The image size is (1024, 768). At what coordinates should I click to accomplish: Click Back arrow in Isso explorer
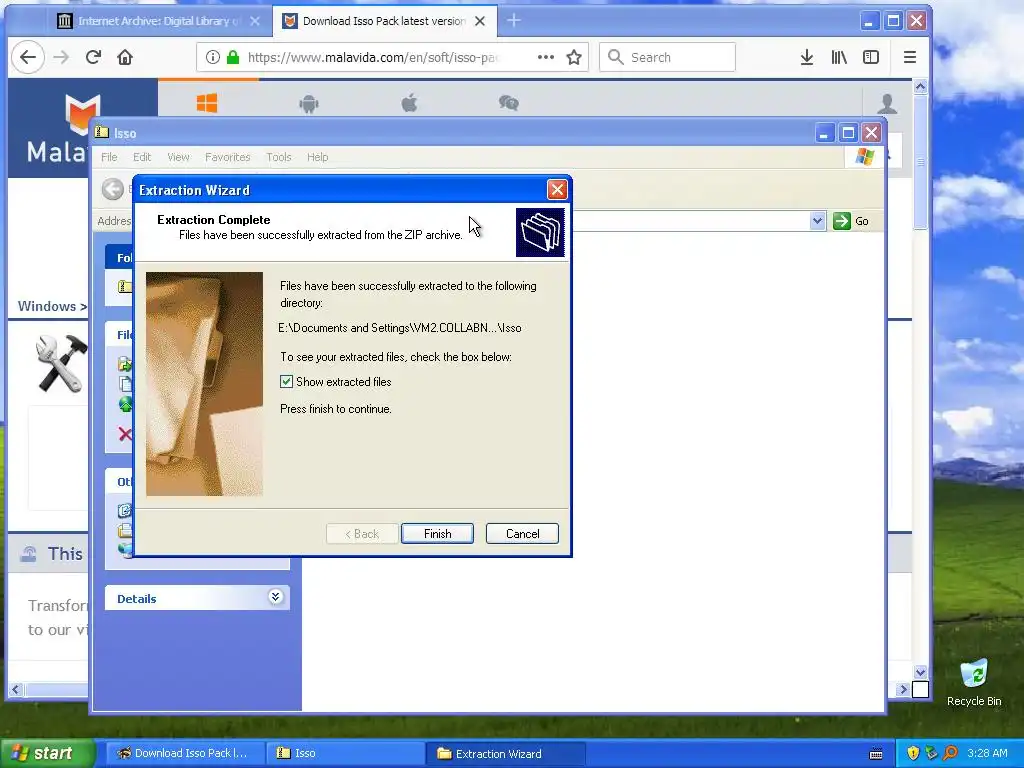click(x=113, y=189)
